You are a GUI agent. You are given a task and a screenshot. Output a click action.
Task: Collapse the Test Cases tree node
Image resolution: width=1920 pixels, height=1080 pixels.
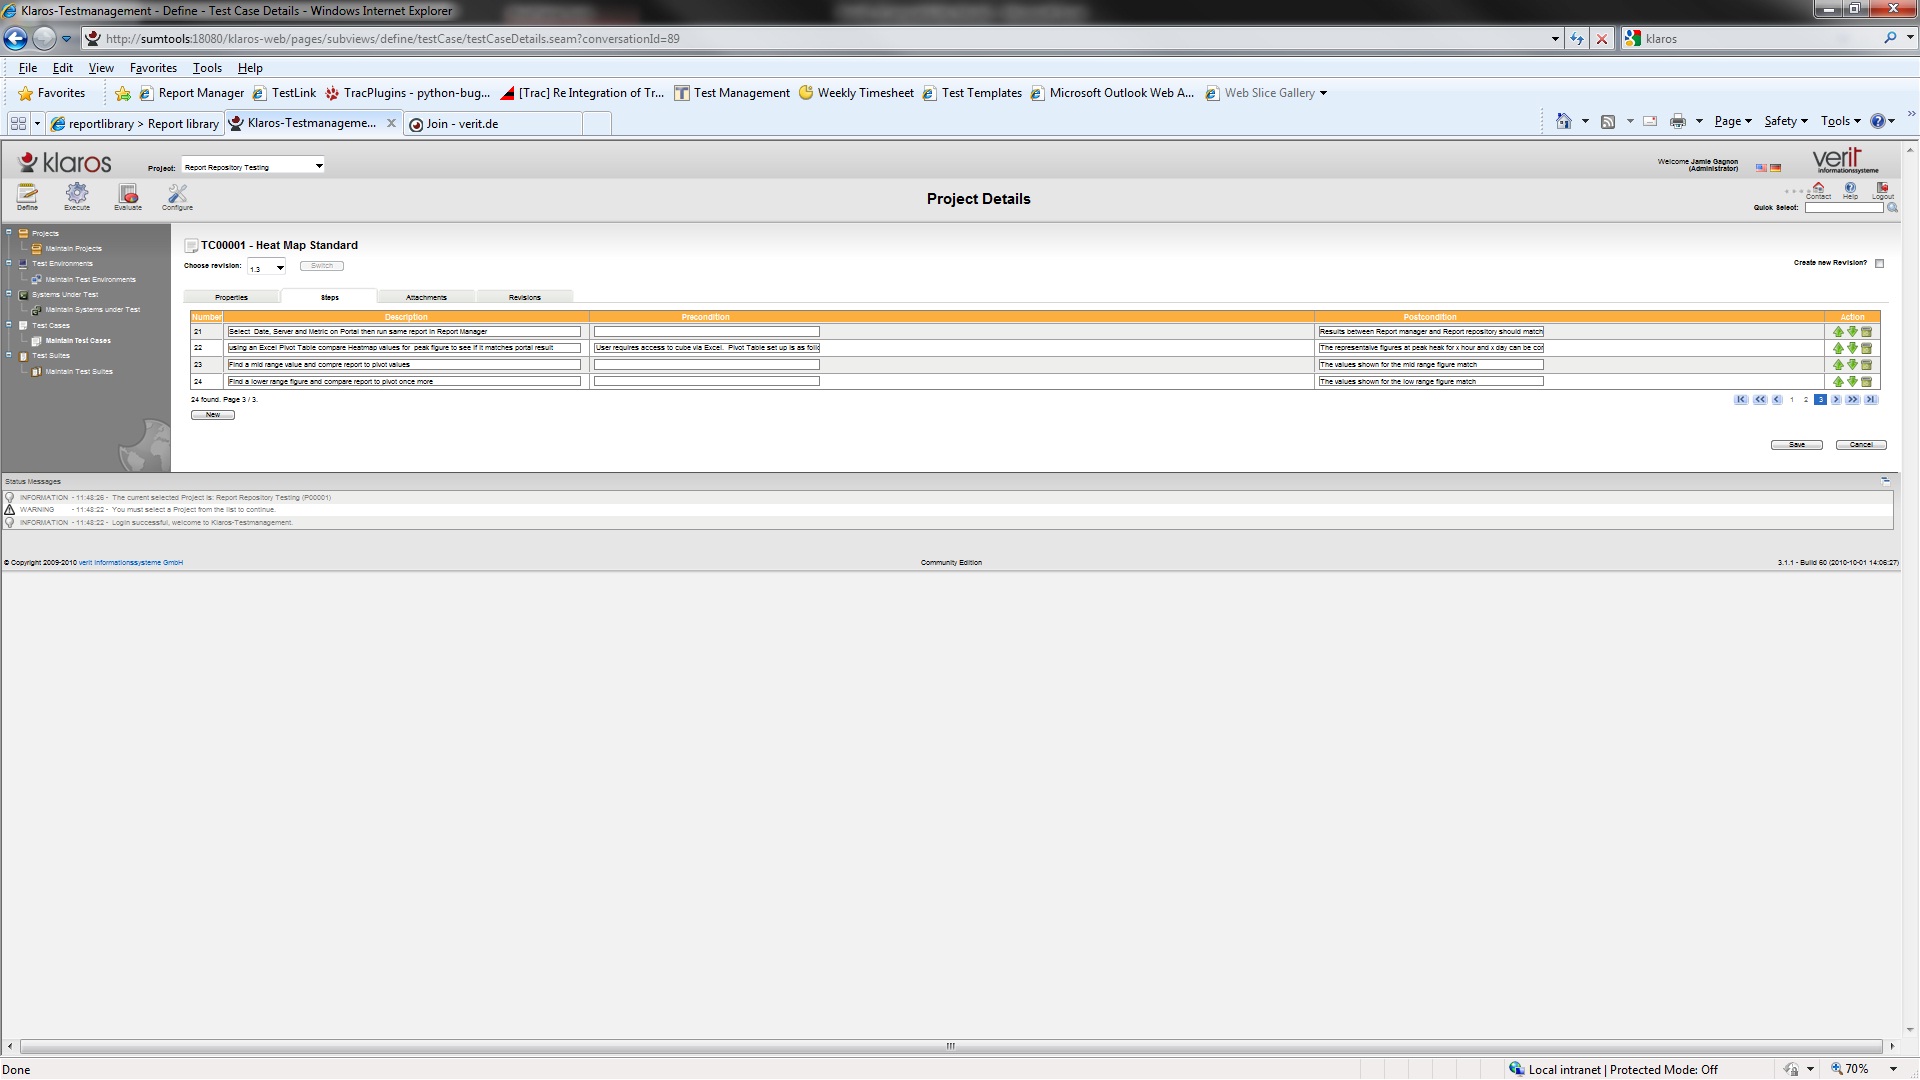click(x=9, y=324)
